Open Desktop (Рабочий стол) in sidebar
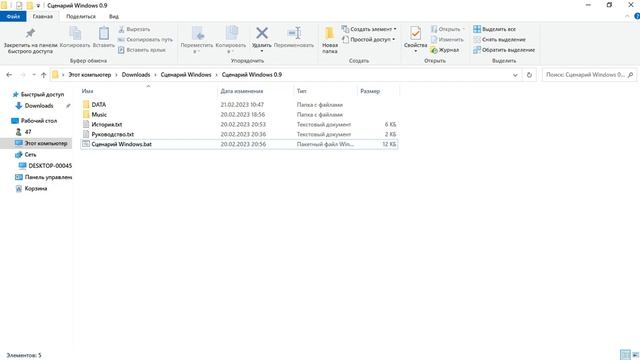This screenshot has width=640, height=360. (x=34, y=121)
